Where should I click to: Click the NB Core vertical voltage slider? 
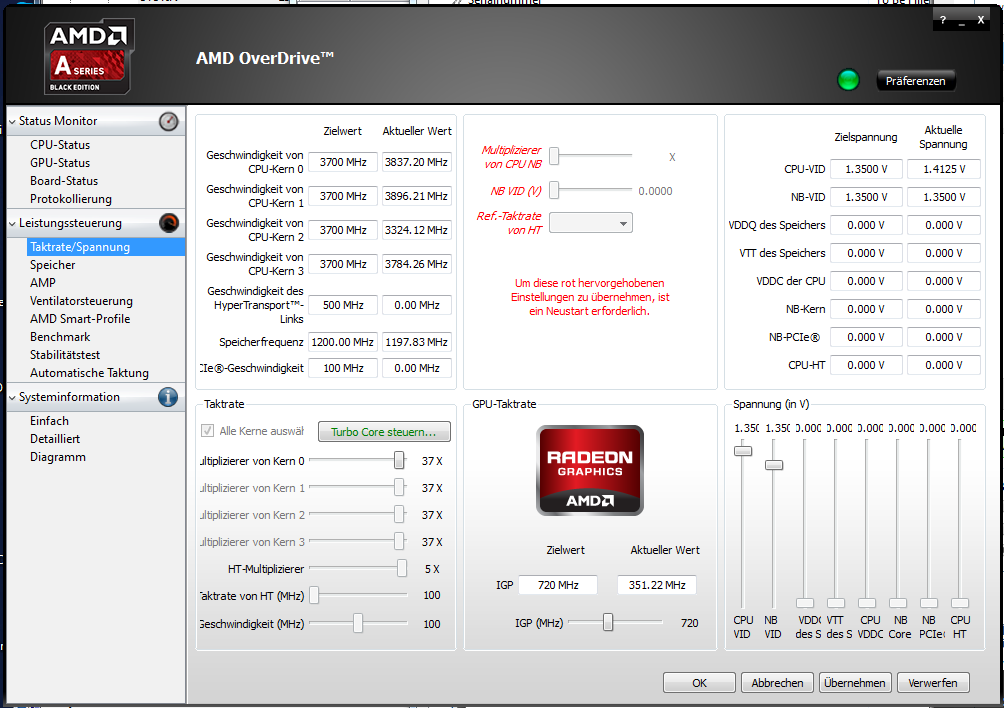[x=898, y=603]
